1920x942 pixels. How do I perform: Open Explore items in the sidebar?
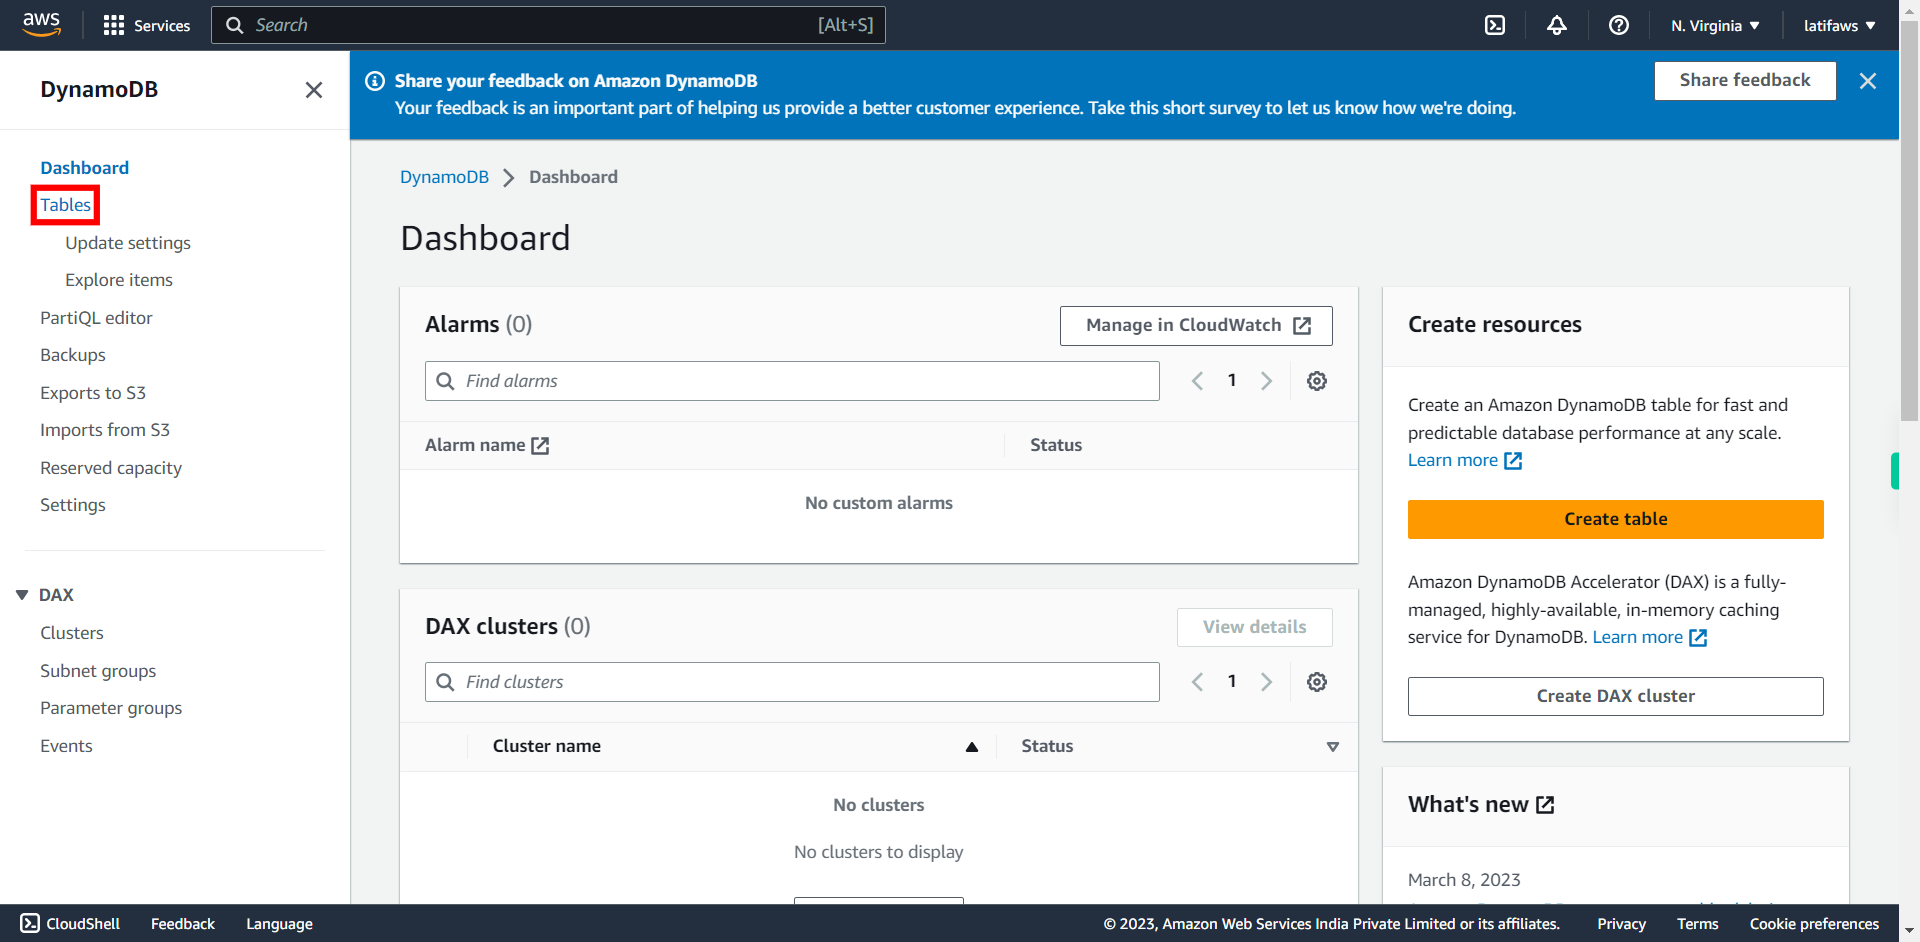[119, 280]
